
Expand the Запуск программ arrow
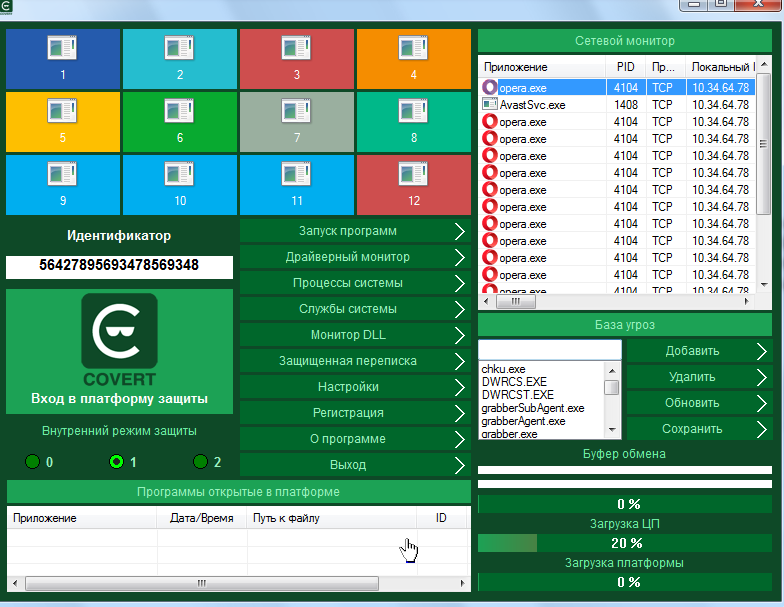point(459,231)
